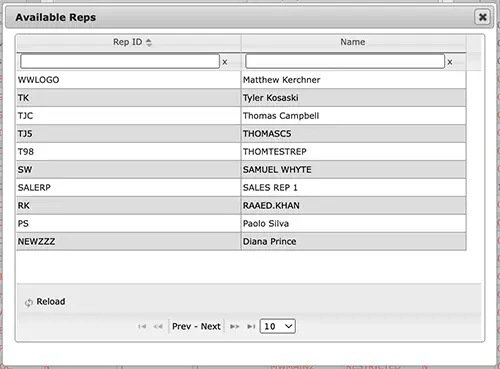The width and height of the screenshot is (500, 369).
Task: Clear the Rep ID filter with its x
Action: pyautogui.click(x=225, y=62)
